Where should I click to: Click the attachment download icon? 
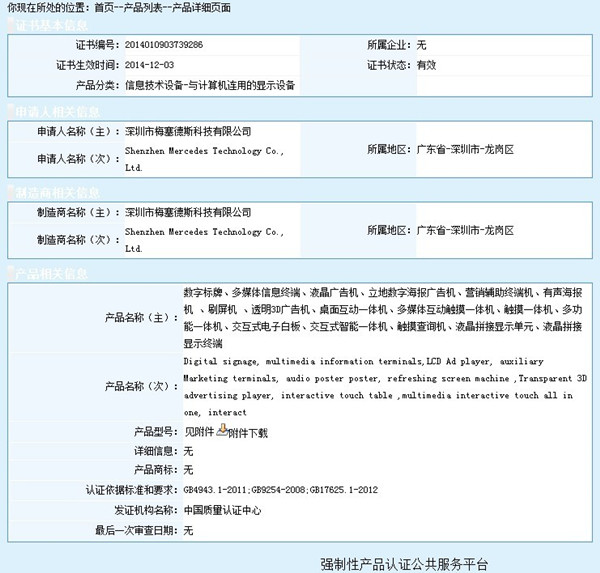[x=222, y=431]
